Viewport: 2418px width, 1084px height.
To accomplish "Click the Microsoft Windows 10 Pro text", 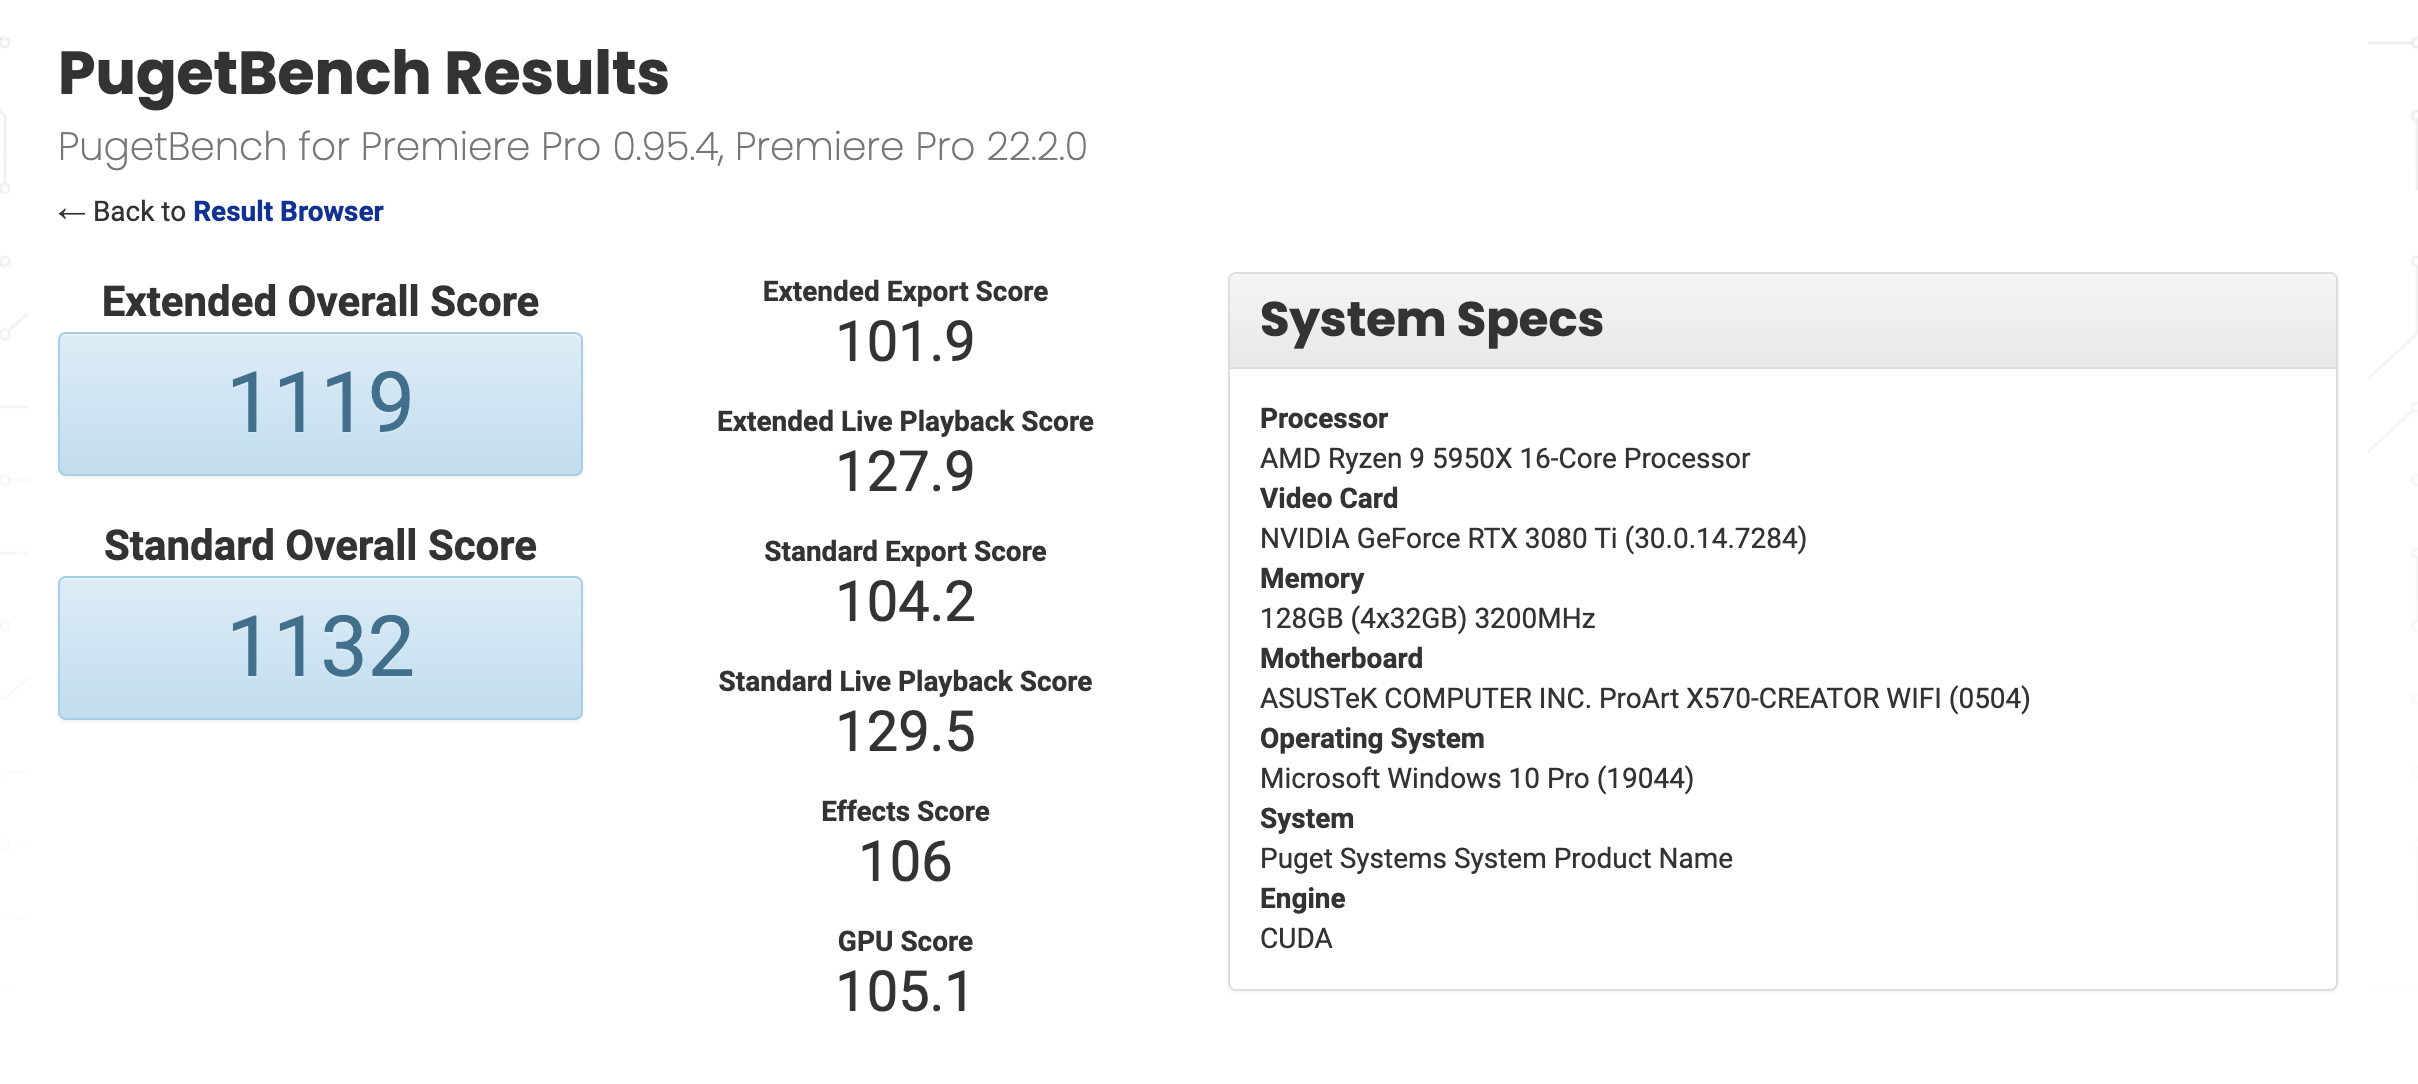I will pyautogui.click(x=1476, y=779).
